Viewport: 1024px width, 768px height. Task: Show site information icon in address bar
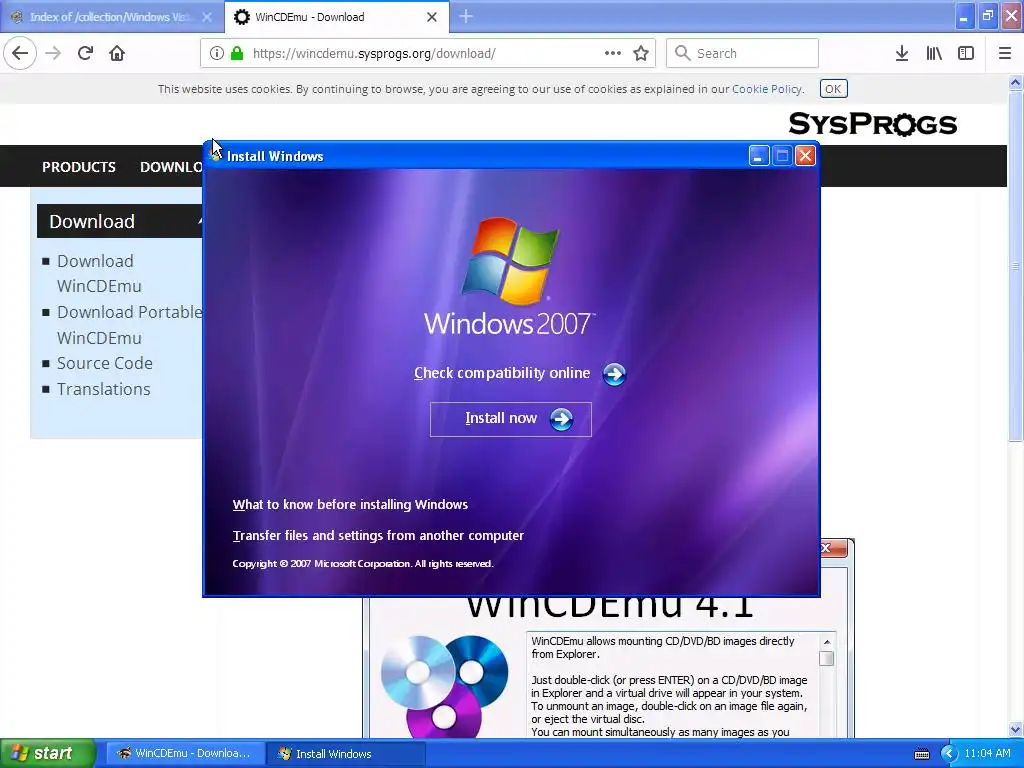(217, 53)
